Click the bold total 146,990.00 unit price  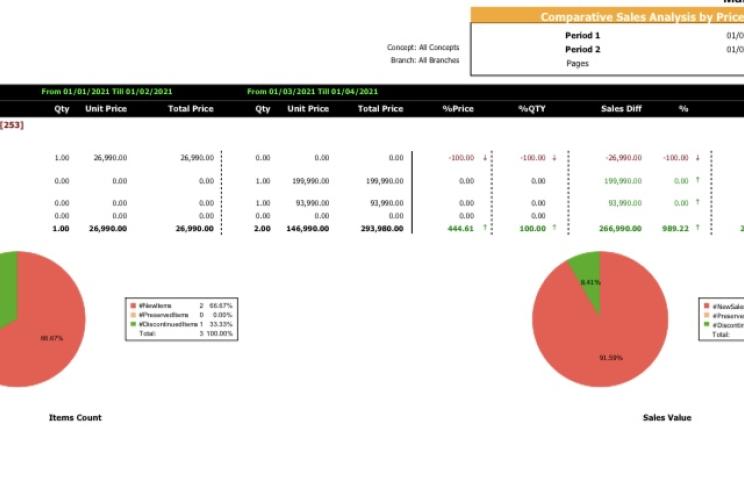click(x=307, y=229)
